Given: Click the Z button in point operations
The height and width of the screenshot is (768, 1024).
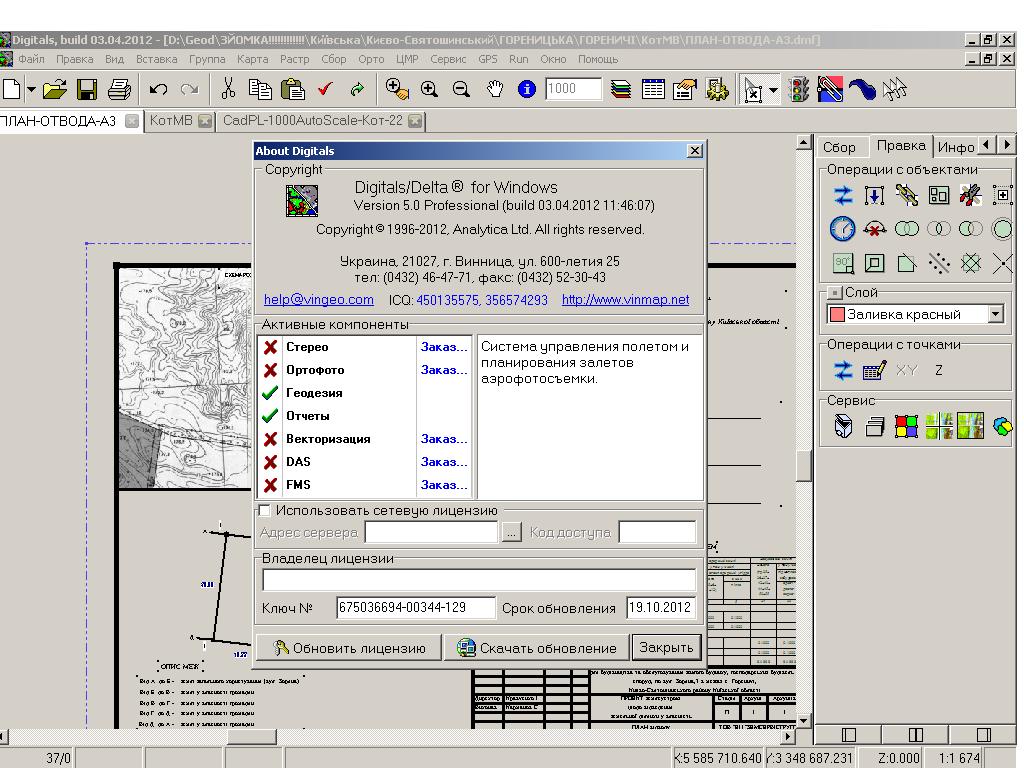Looking at the screenshot, I should coord(938,370).
